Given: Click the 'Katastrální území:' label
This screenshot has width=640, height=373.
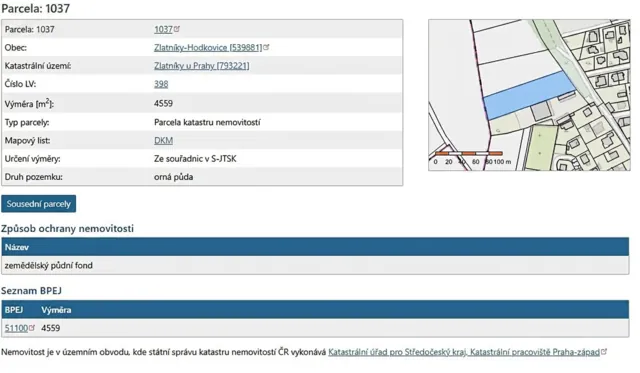Looking at the screenshot, I should pos(38,66).
